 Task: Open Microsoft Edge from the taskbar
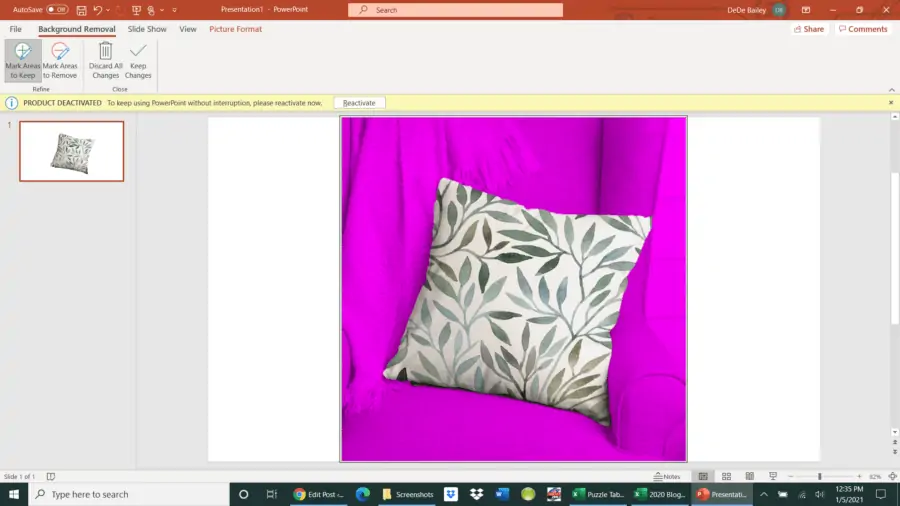click(x=363, y=494)
